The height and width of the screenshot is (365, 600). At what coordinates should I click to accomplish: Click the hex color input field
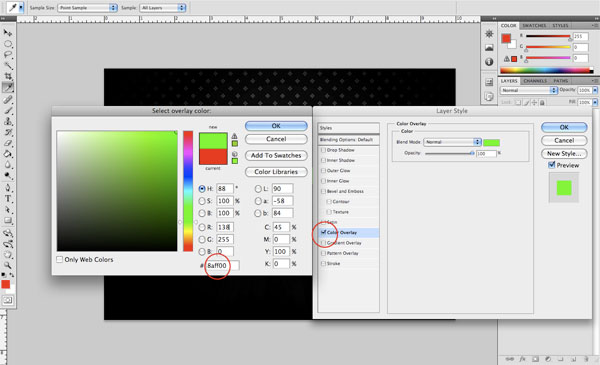[223, 265]
